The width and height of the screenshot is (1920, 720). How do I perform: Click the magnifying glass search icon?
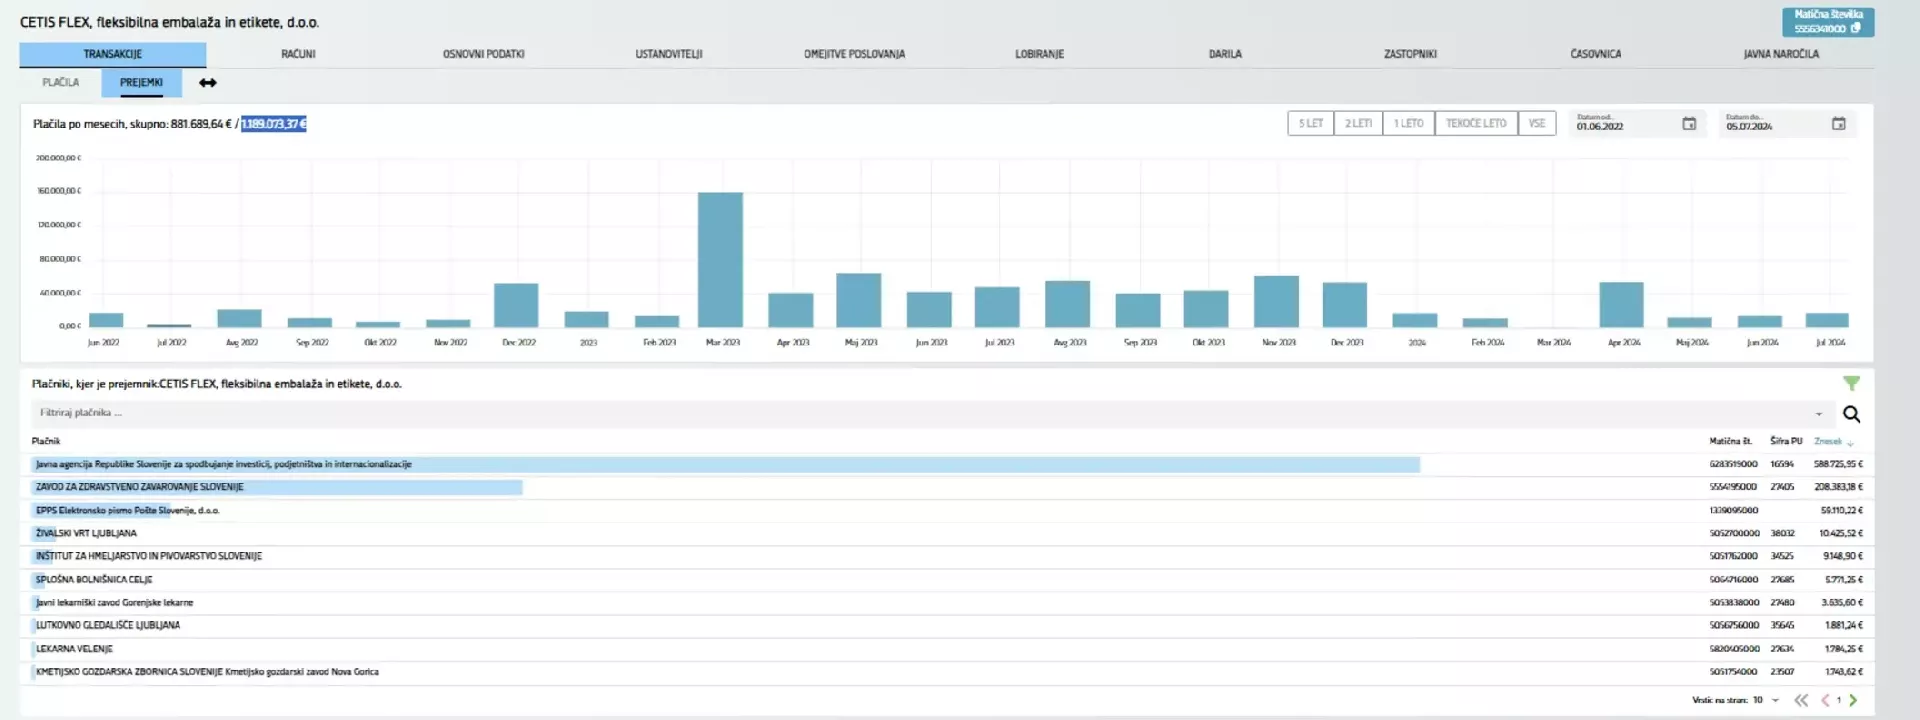click(x=1851, y=414)
